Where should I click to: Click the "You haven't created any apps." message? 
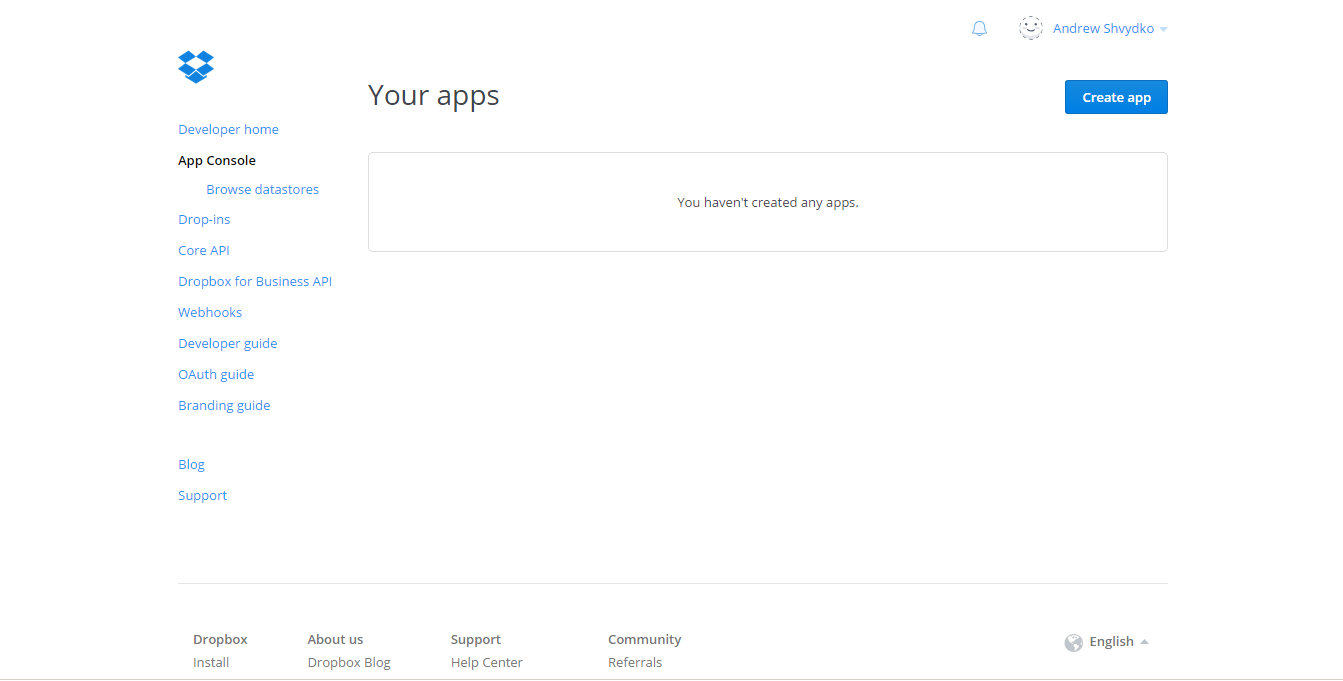pyautogui.click(x=768, y=202)
